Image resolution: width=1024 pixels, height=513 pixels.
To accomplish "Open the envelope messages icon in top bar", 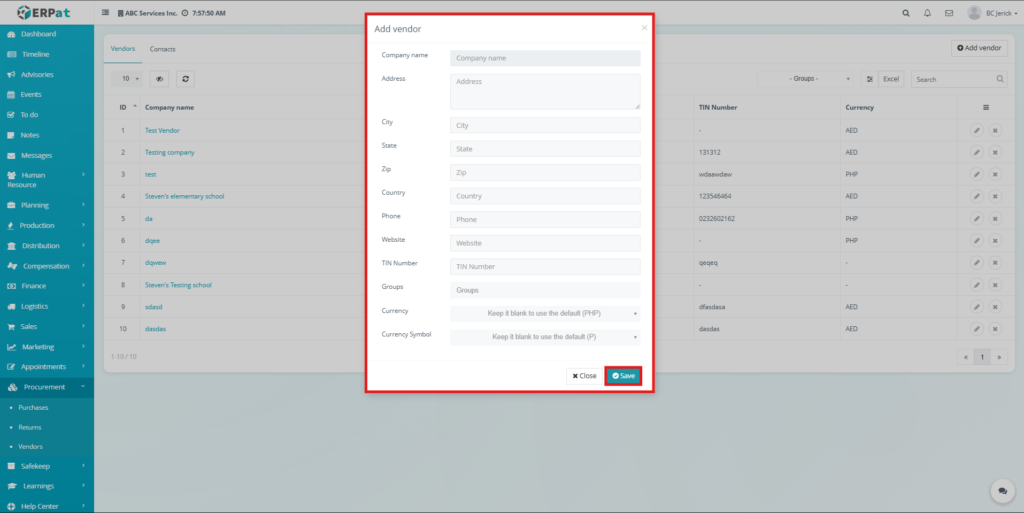I will coord(949,13).
